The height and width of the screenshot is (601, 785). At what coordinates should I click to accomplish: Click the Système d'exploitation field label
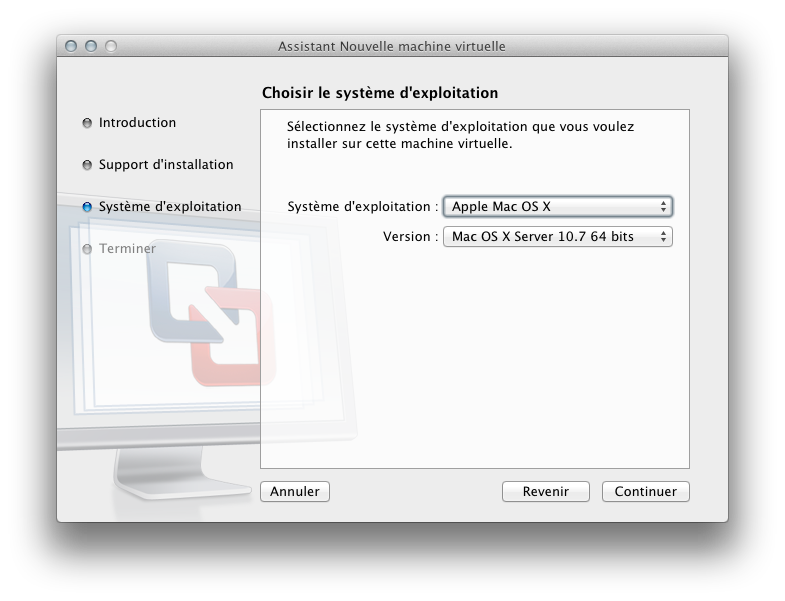point(362,206)
